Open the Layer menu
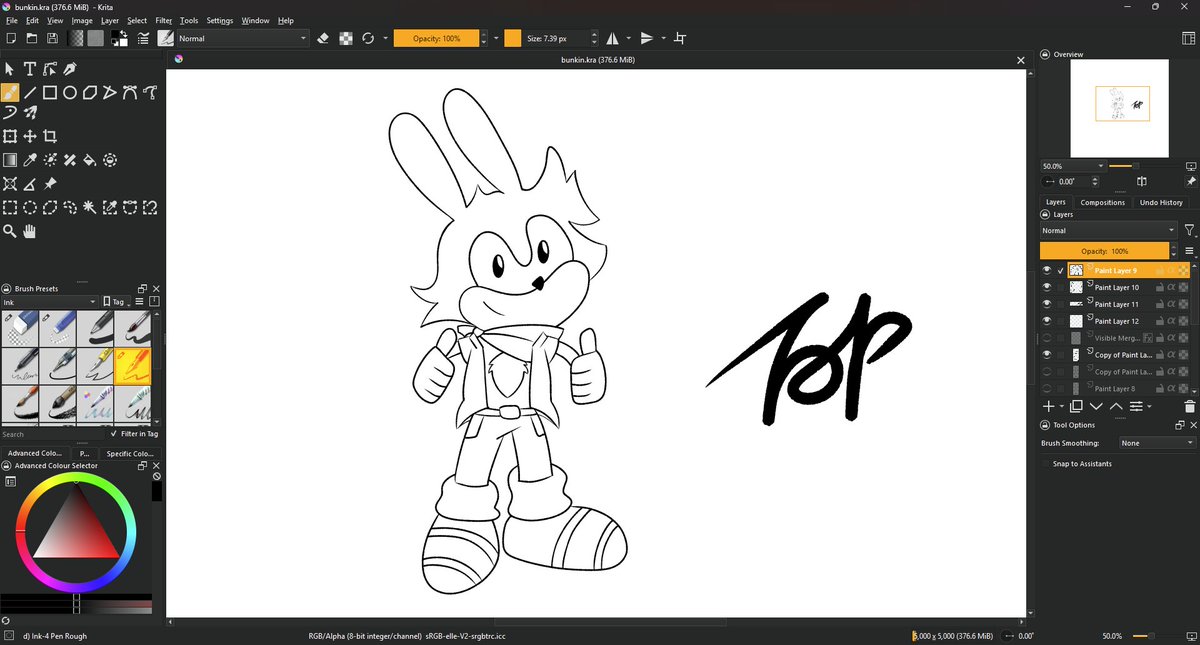 click(109, 20)
